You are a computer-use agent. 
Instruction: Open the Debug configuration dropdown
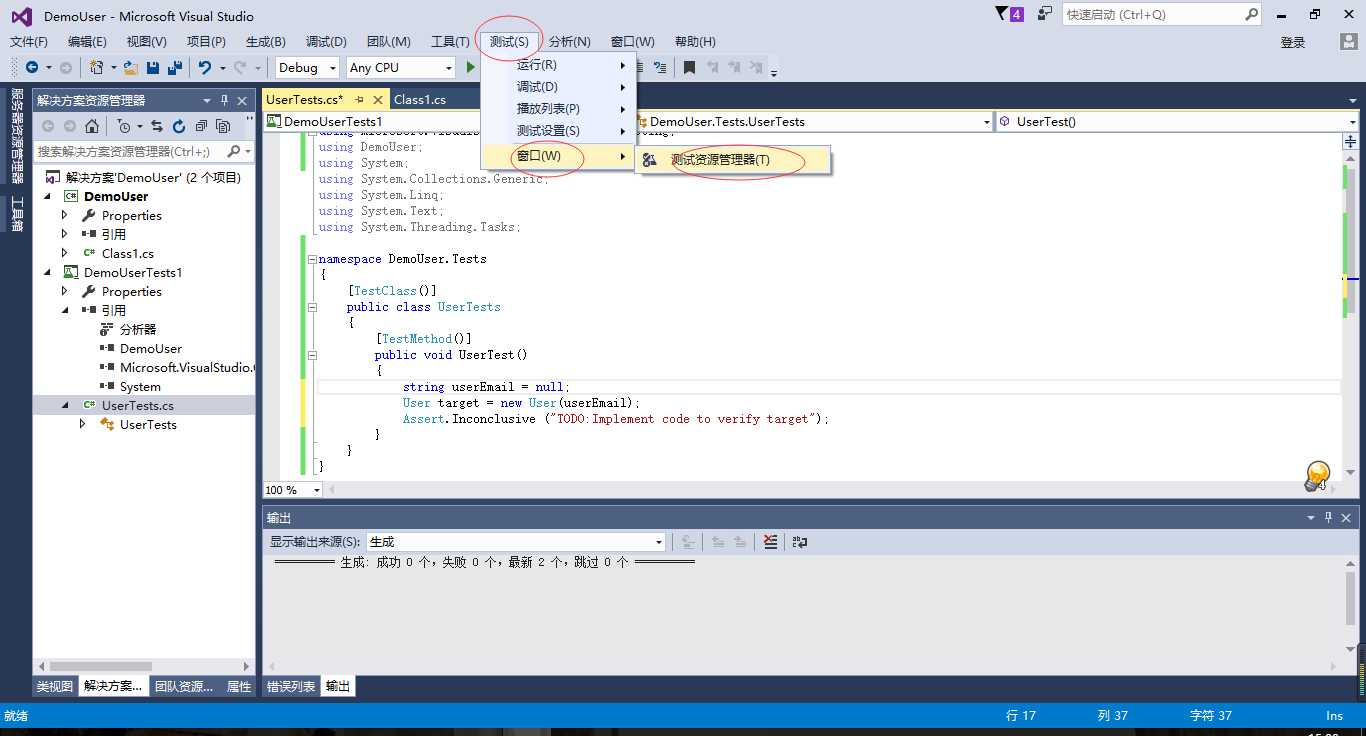(306, 68)
